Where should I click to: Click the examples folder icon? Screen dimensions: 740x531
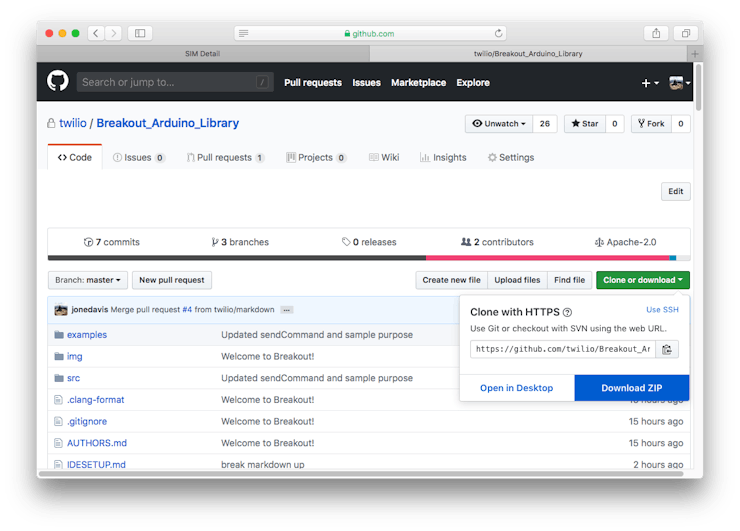pos(59,335)
